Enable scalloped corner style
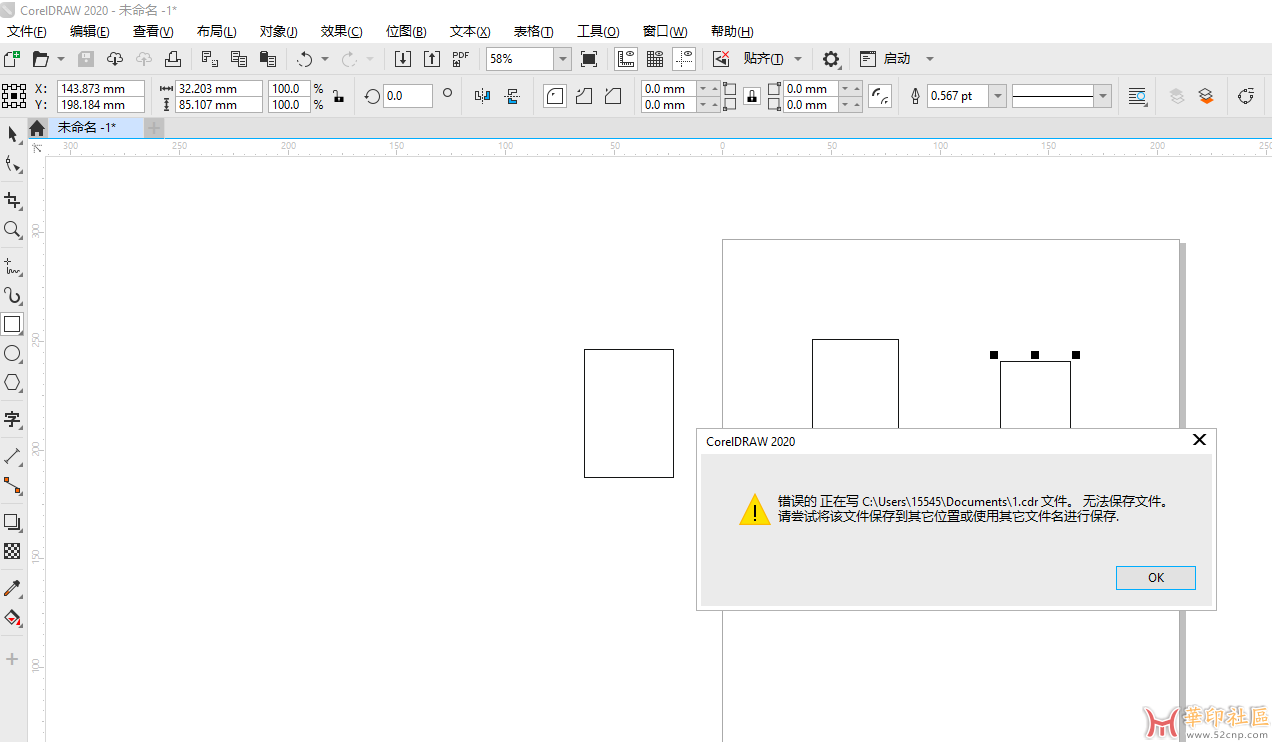This screenshot has height=742, width=1272. point(584,96)
